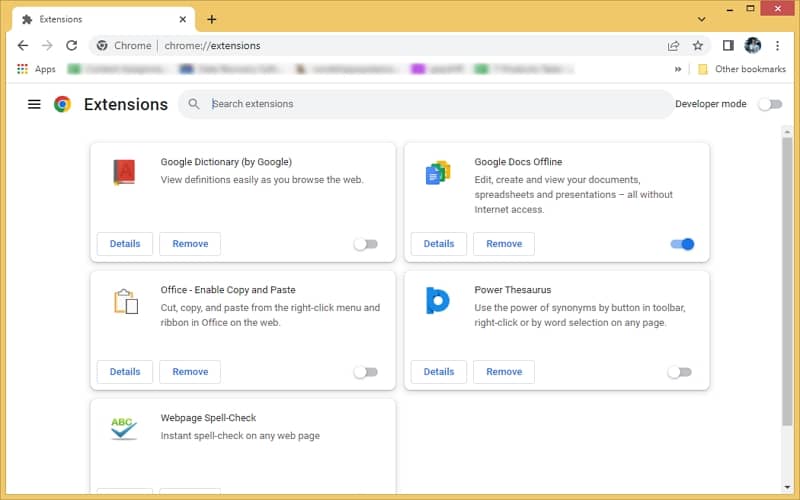Image resolution: width=800 pixels, height=500 pixels.
Task: Open Details for Google Docs Offline
Action: pyautogui.click(x=439, y=244)
